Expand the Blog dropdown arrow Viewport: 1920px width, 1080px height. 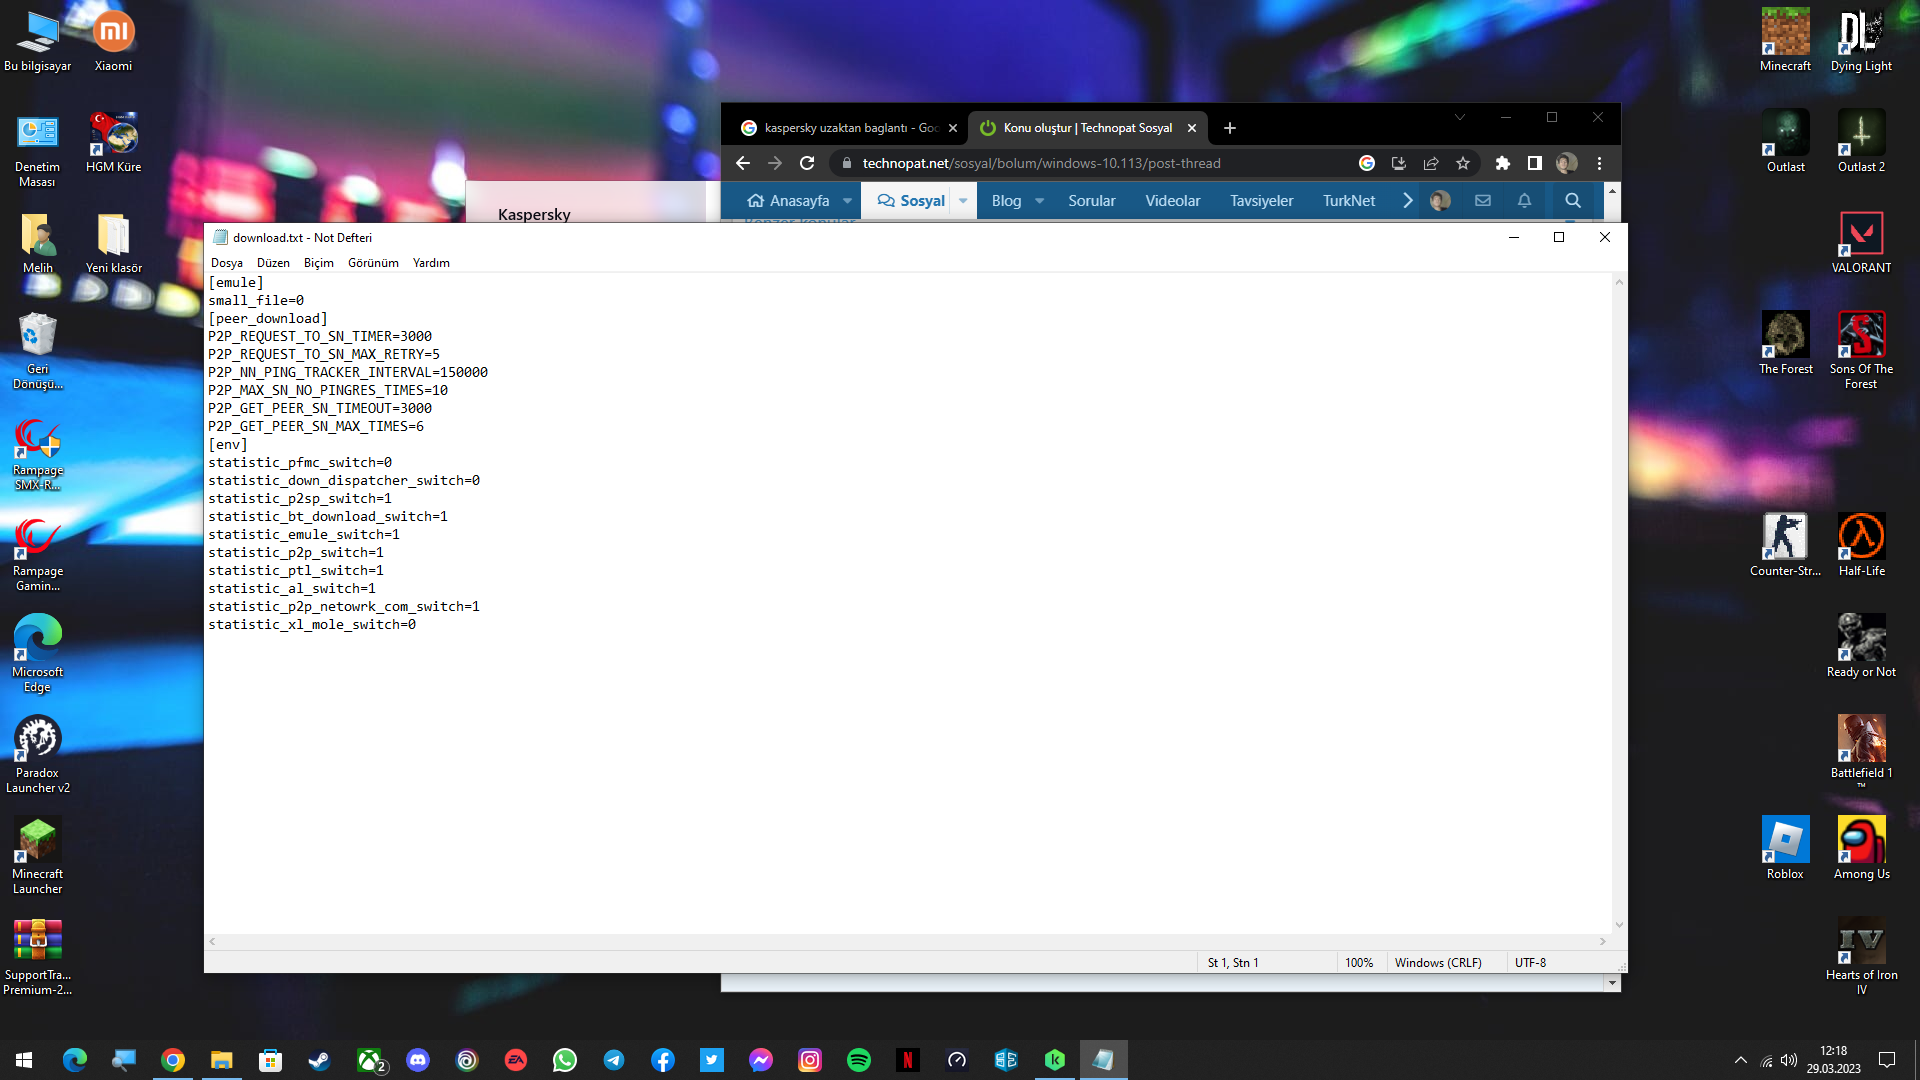point(1039,200)
